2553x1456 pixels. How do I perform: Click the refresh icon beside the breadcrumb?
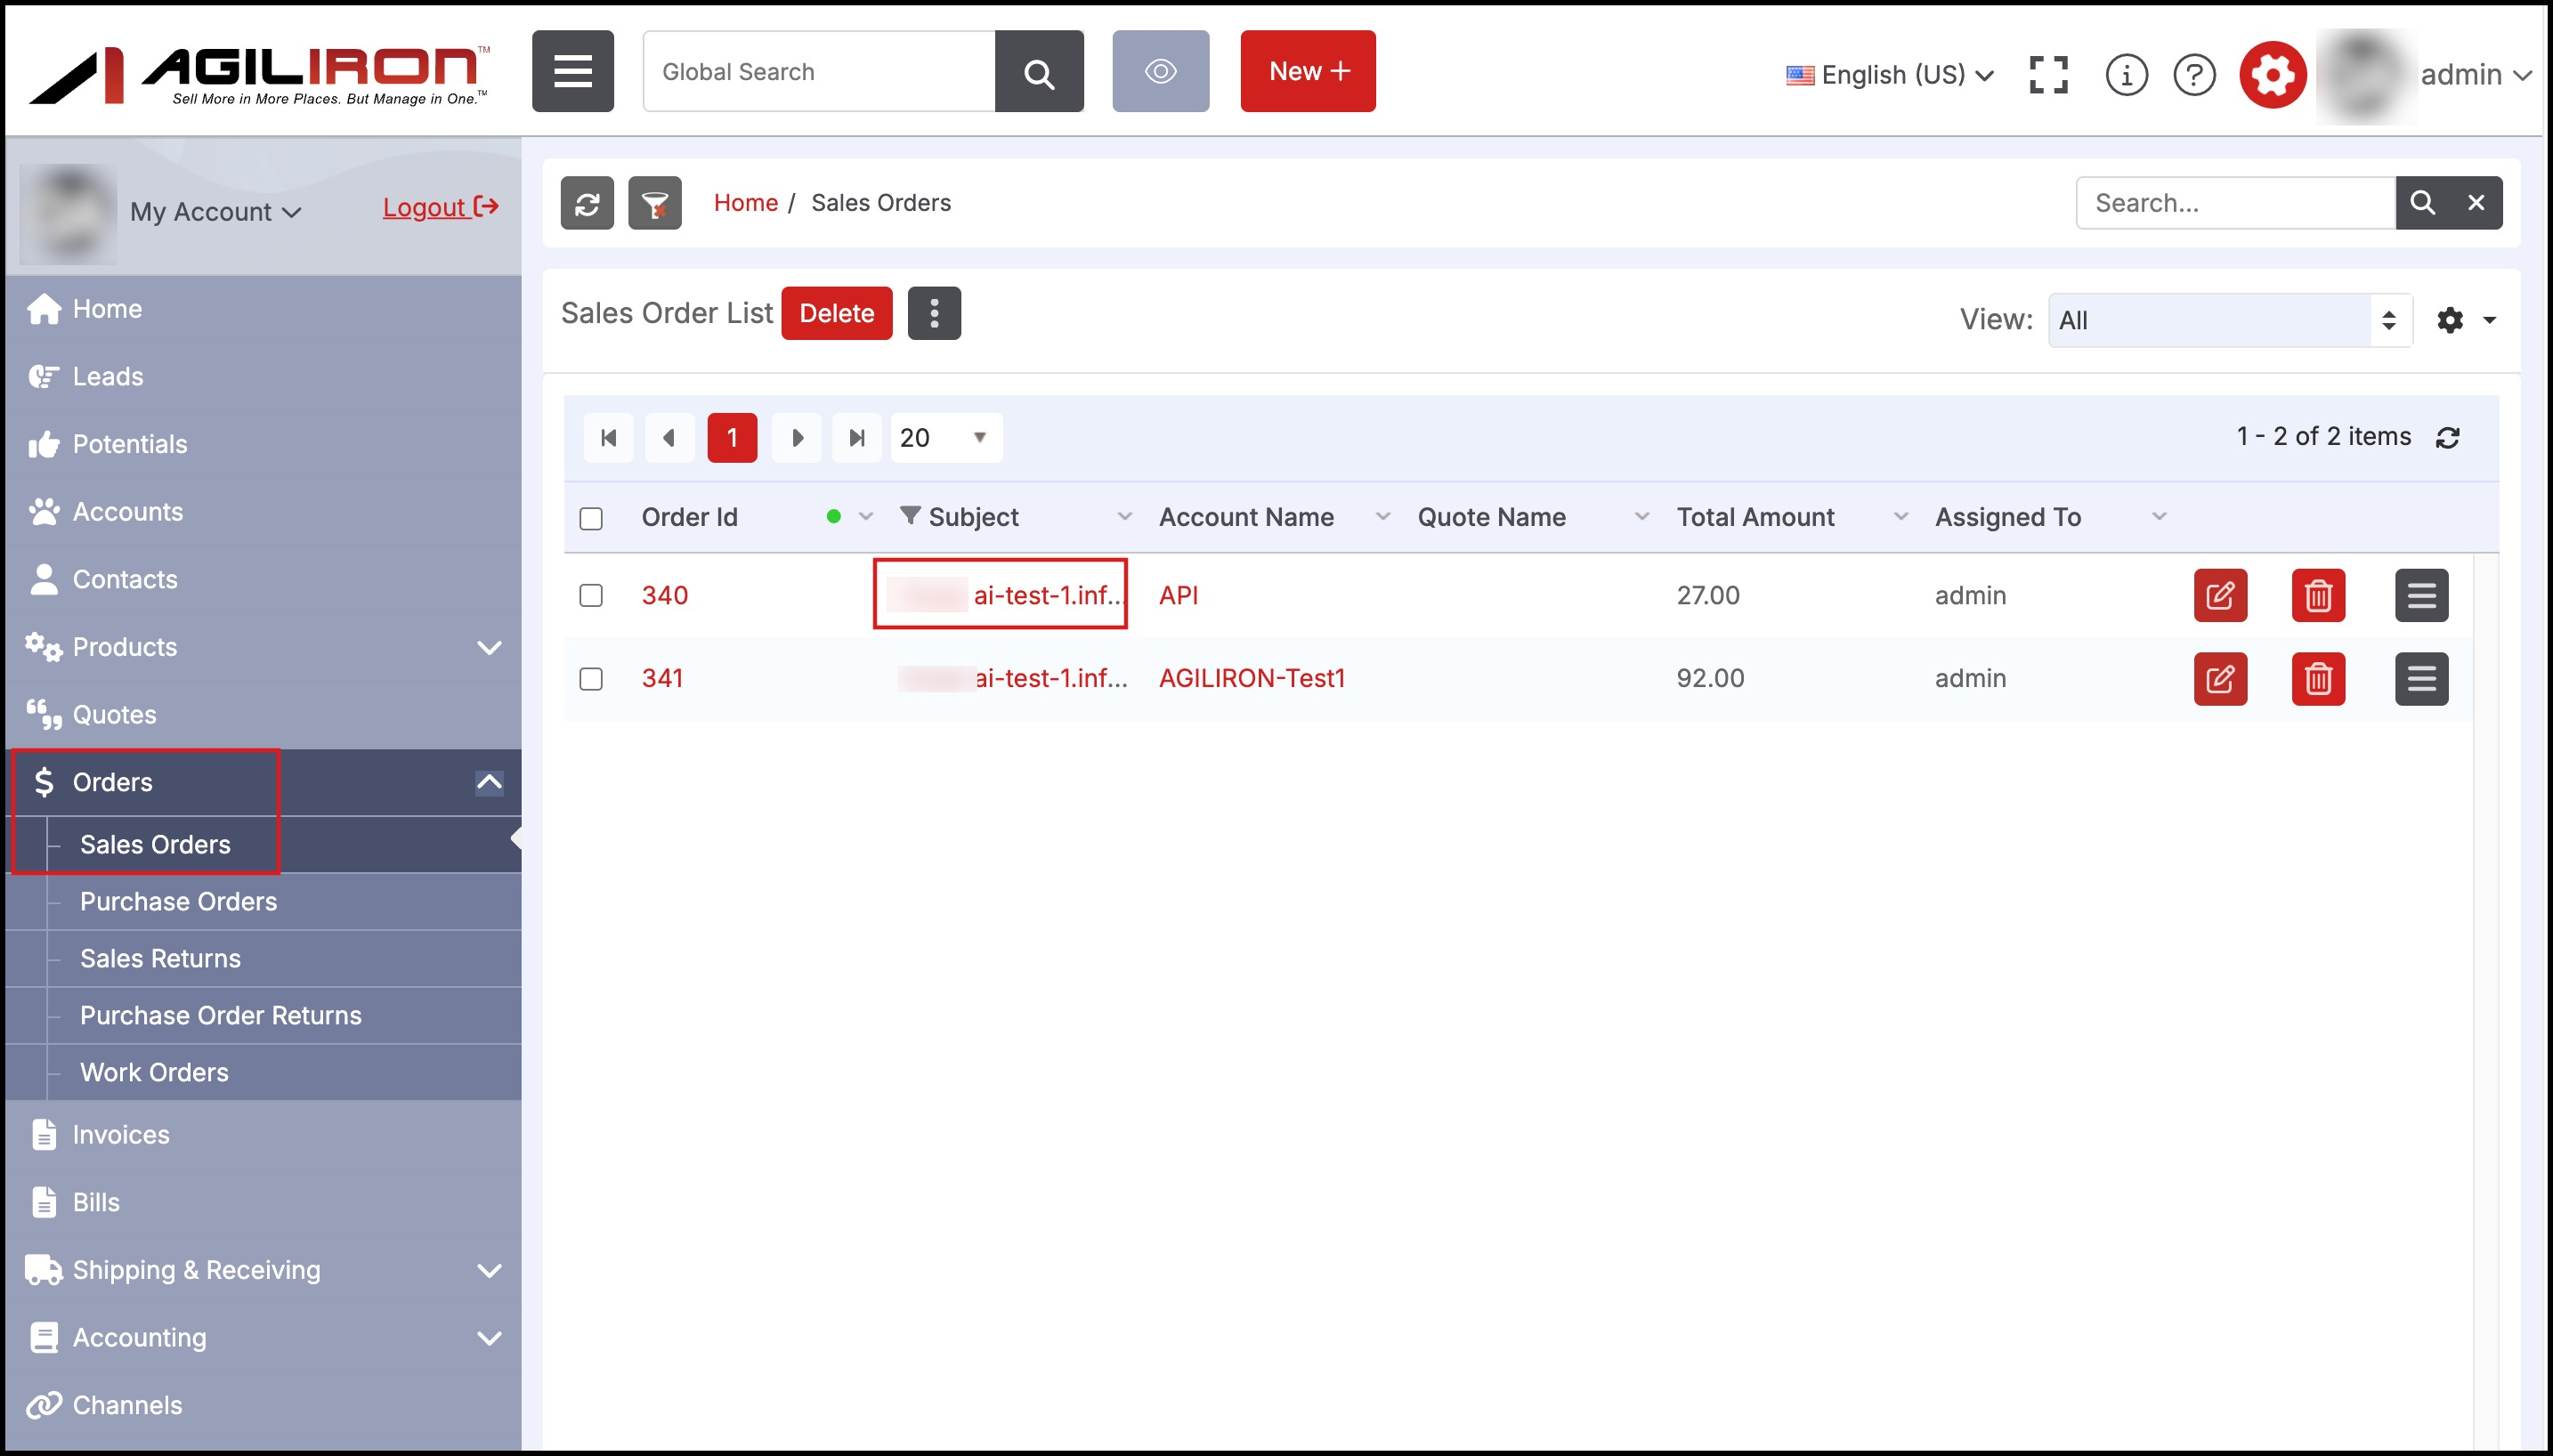587,203
